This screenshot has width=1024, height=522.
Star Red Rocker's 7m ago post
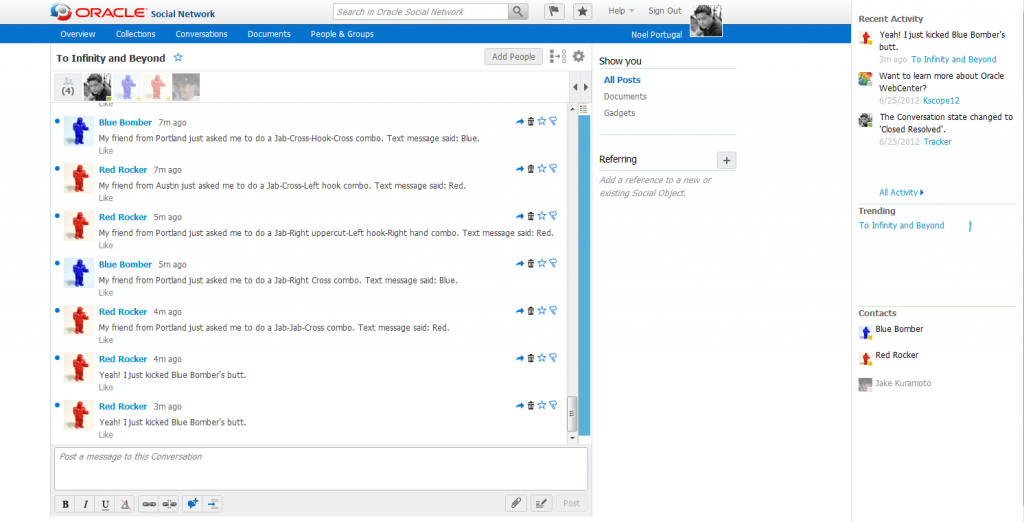coord(541,169)
